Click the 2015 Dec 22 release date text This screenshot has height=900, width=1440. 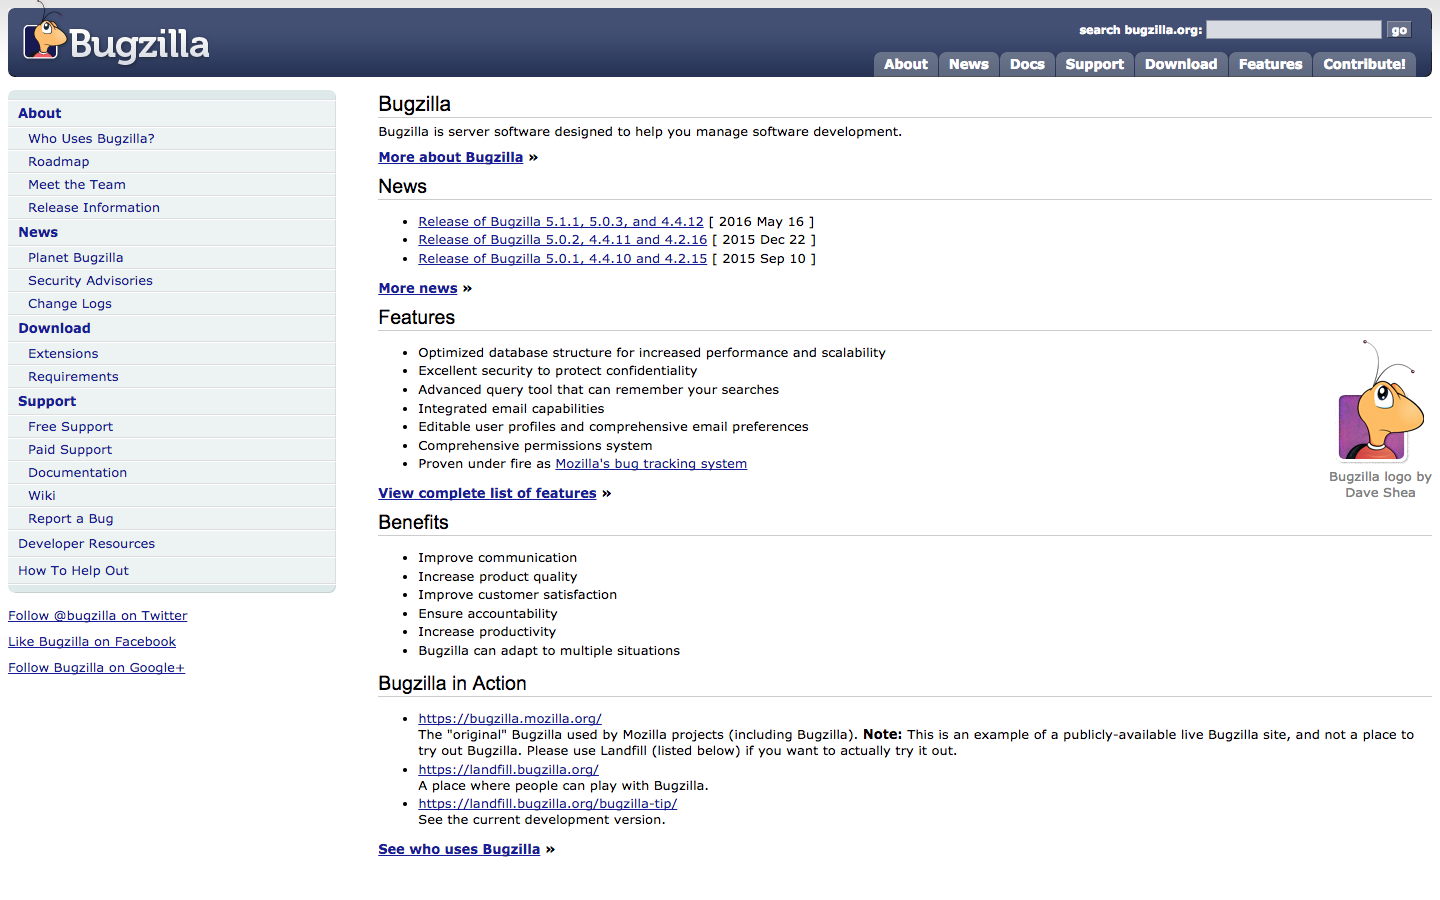pyautogui.click(x=764, y=240)
